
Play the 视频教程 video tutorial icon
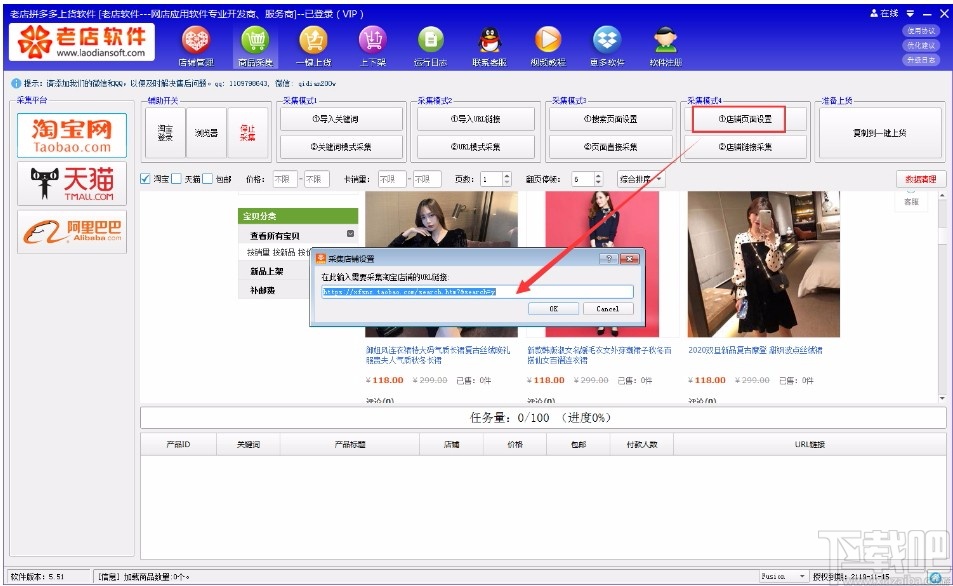click(x=546, y=42)
